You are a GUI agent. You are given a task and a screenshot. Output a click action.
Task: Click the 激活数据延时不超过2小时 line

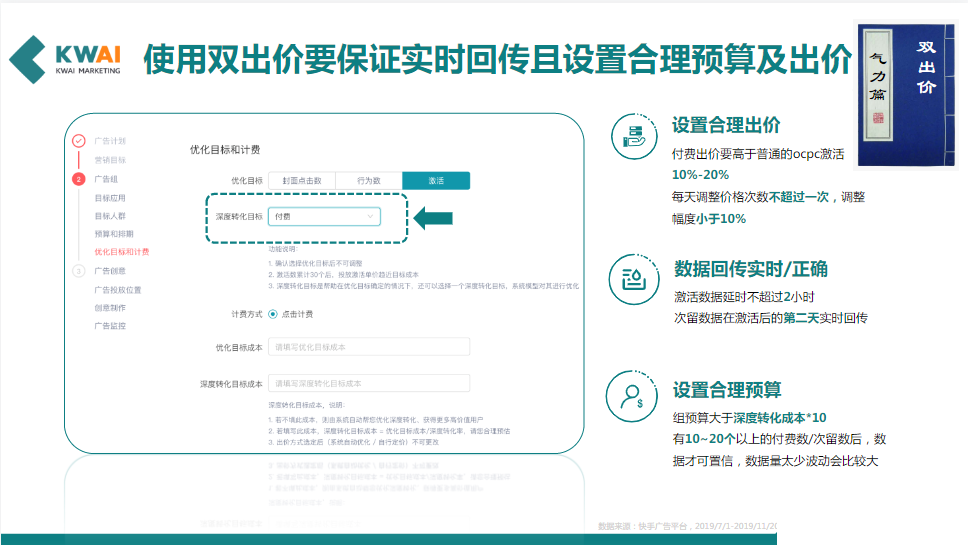click(744, 297)
